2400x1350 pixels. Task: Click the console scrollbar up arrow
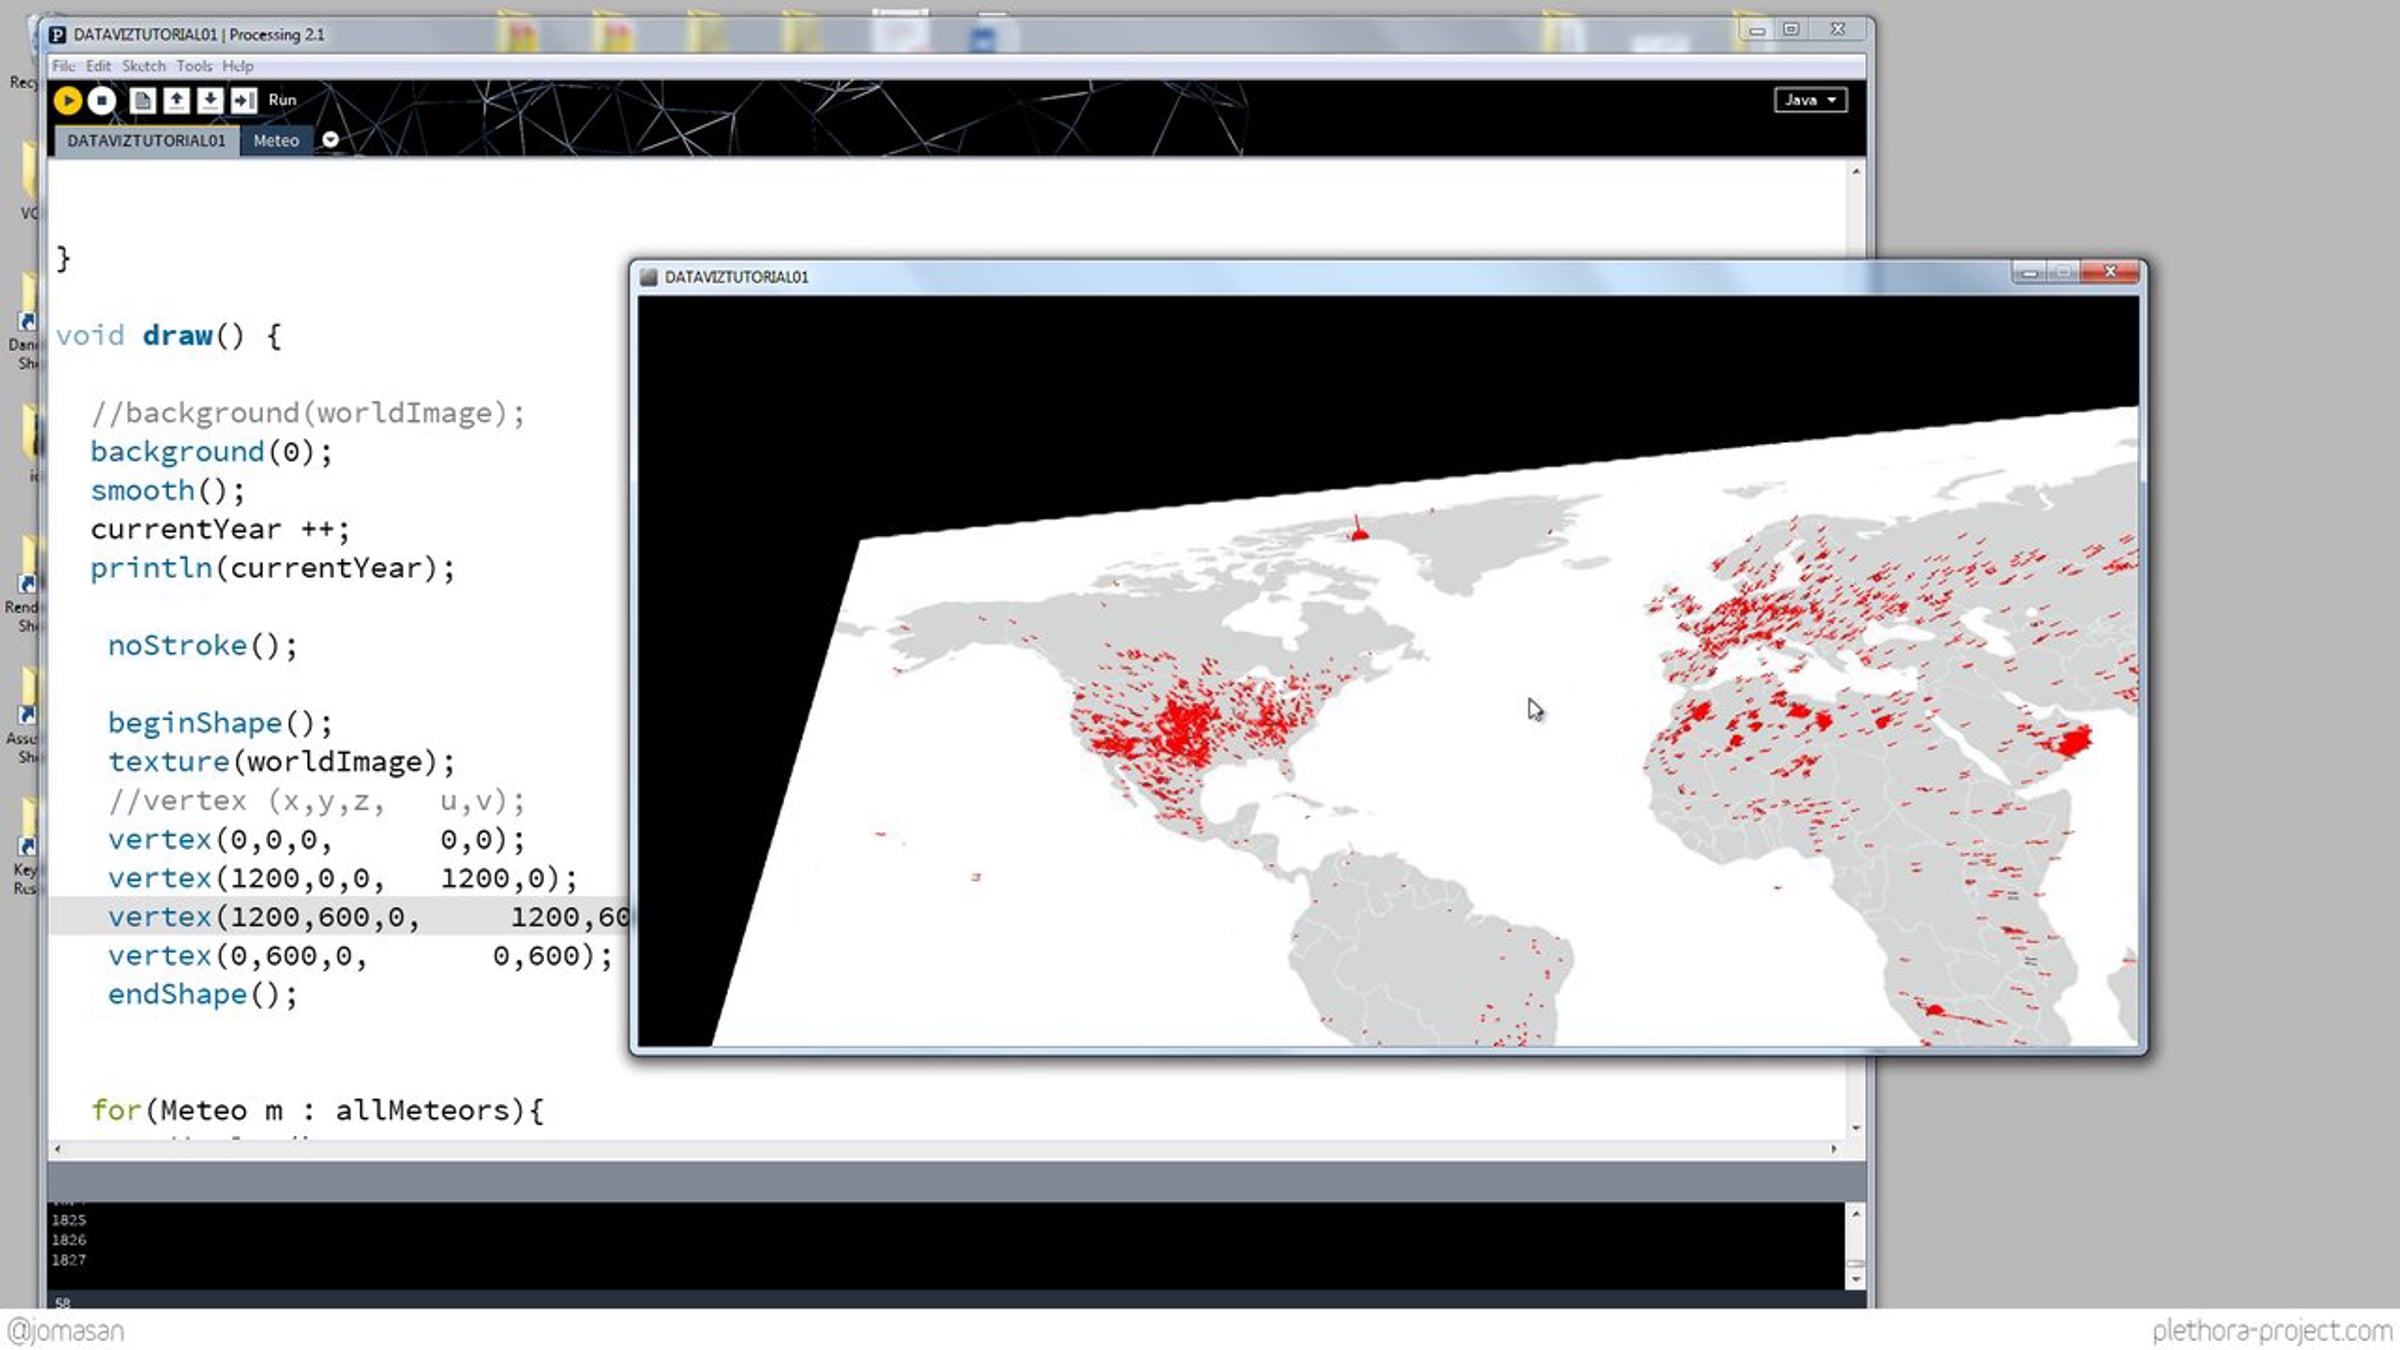[1856, 1214]
